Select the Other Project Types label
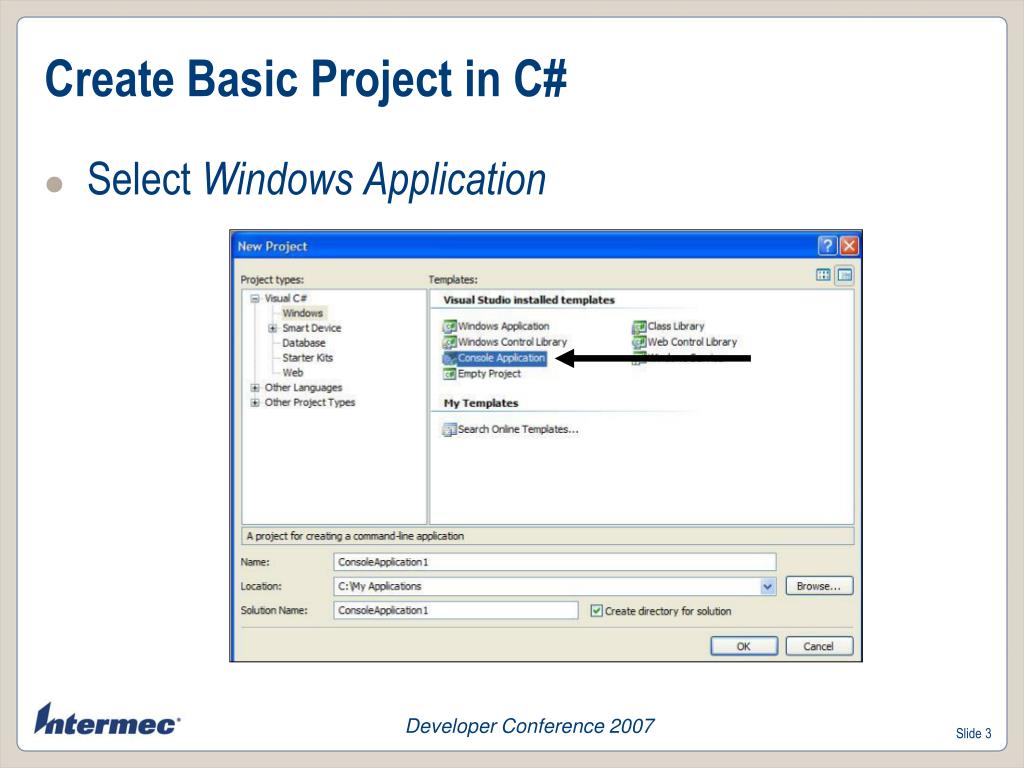This screenshot has height=768, width=1024. 310,402
